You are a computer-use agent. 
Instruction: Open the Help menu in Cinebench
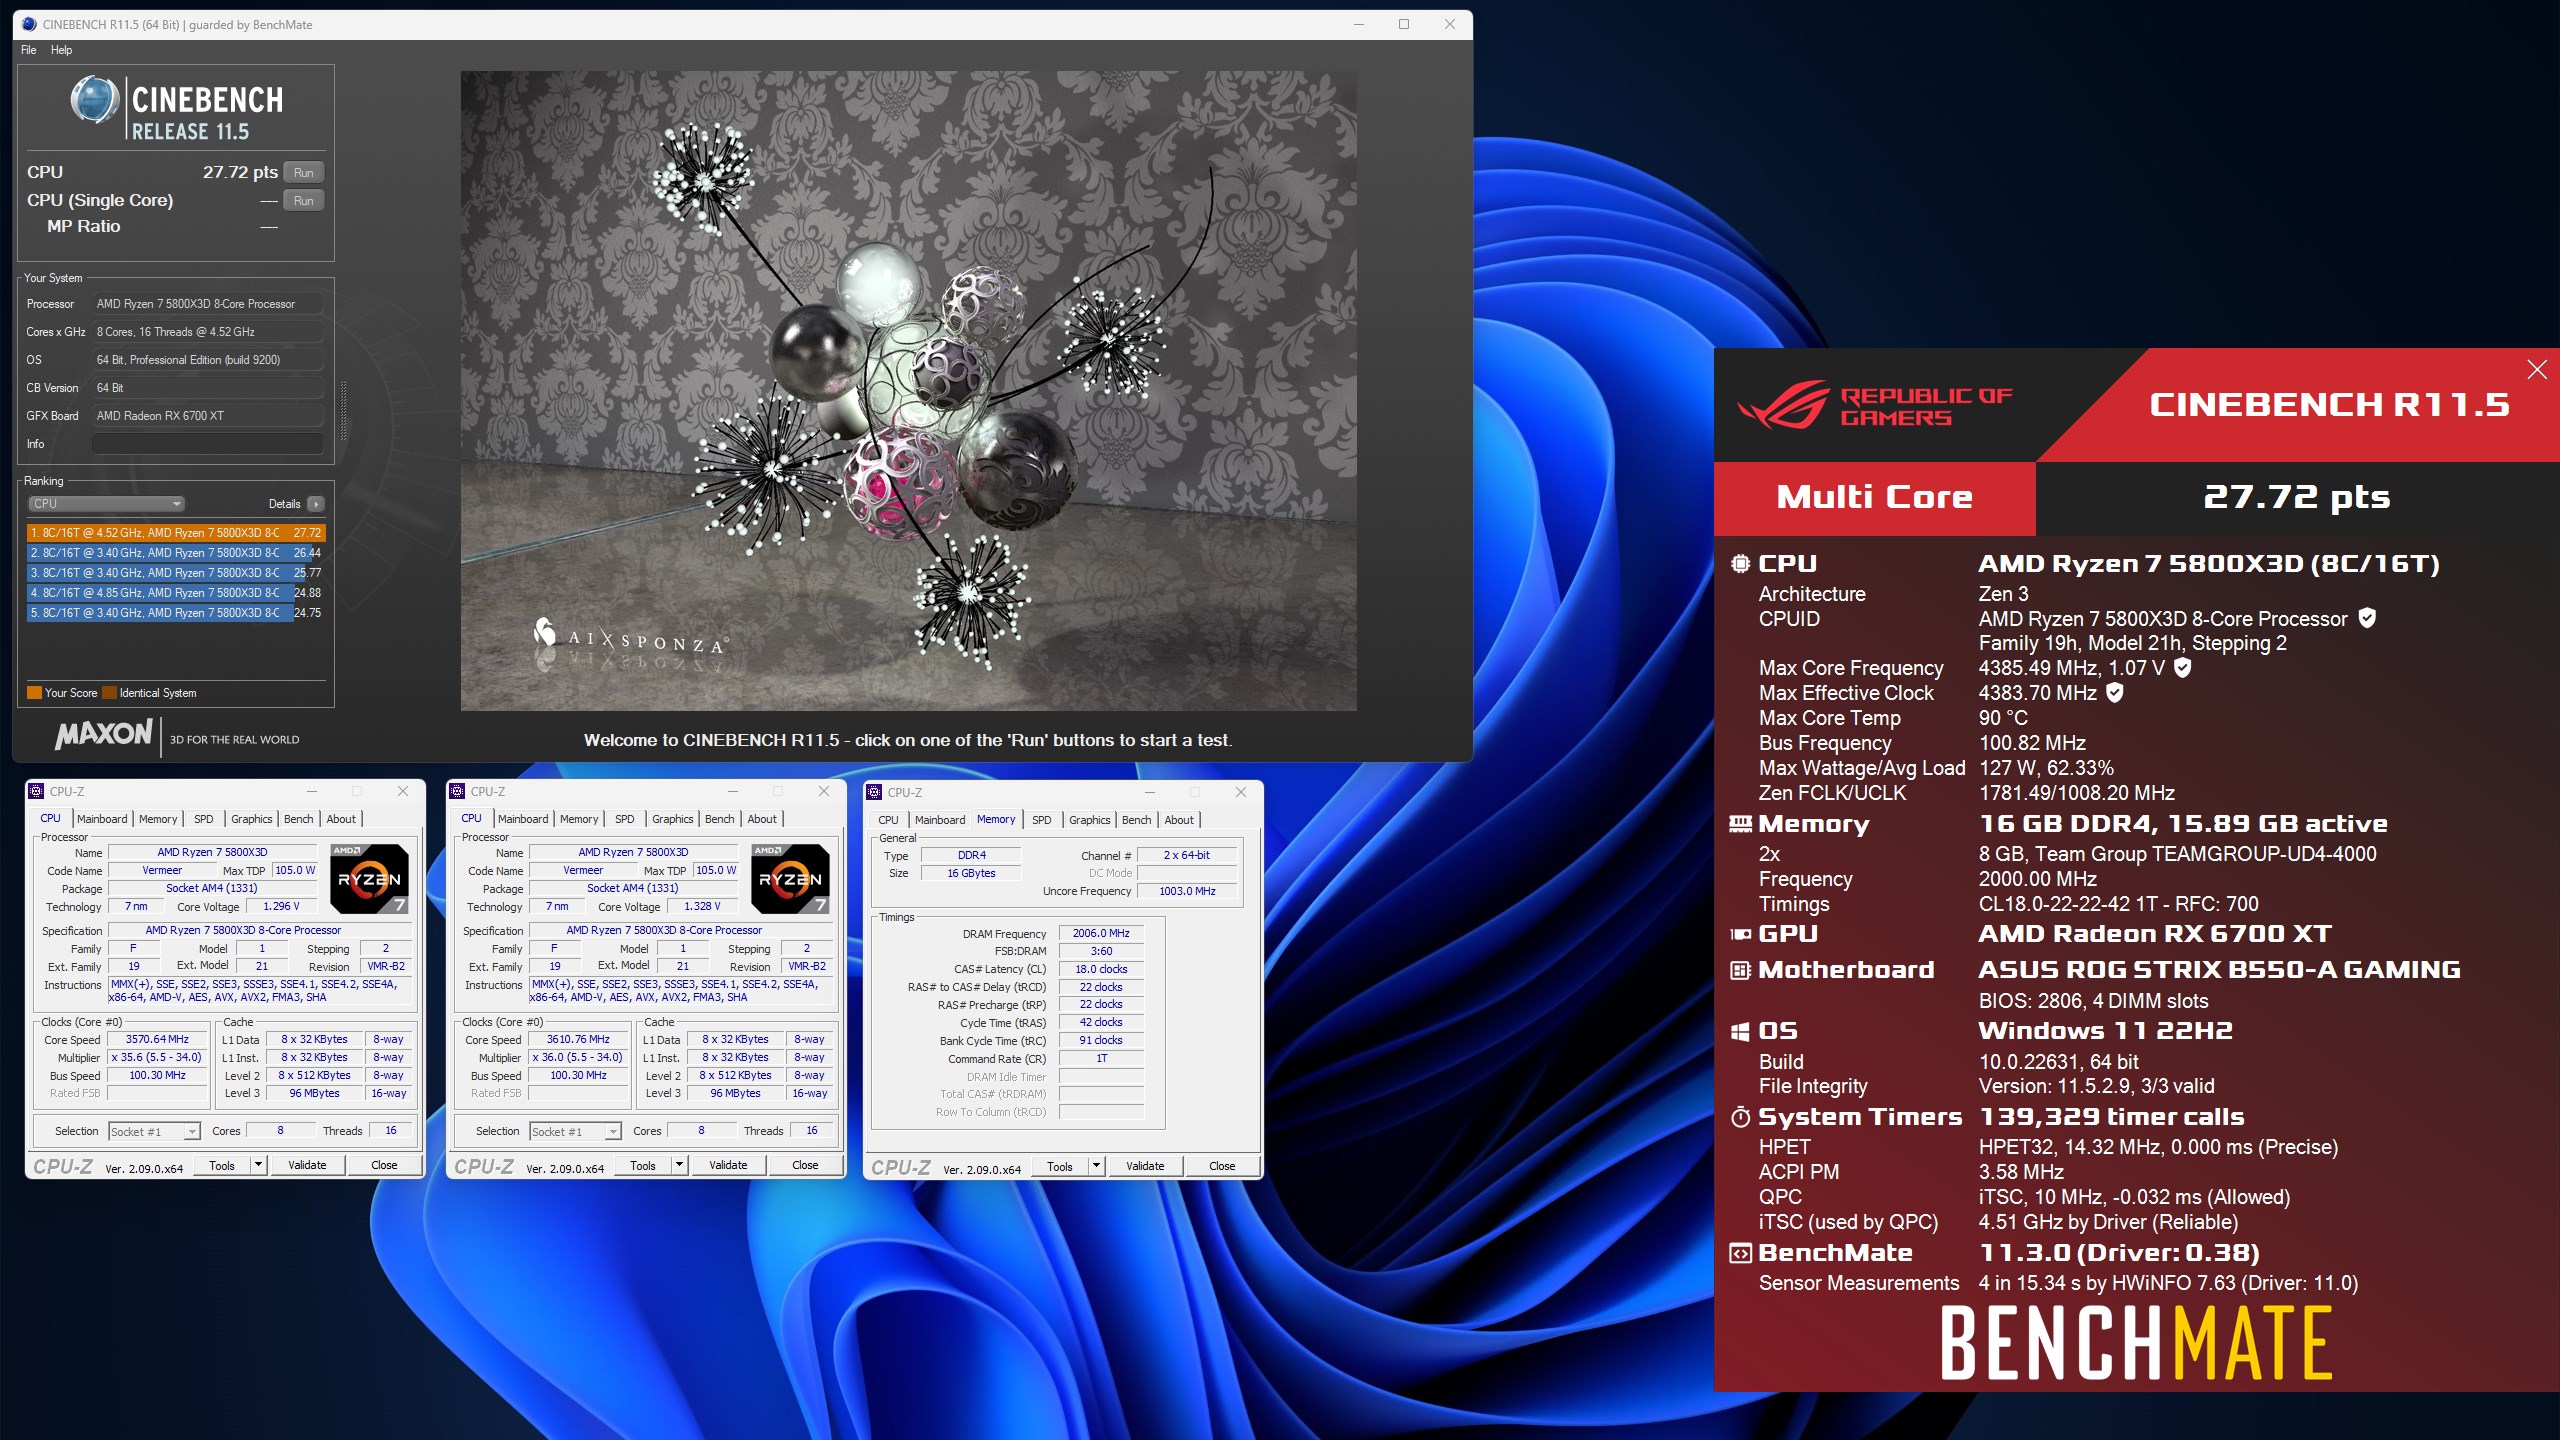[61, 50]
